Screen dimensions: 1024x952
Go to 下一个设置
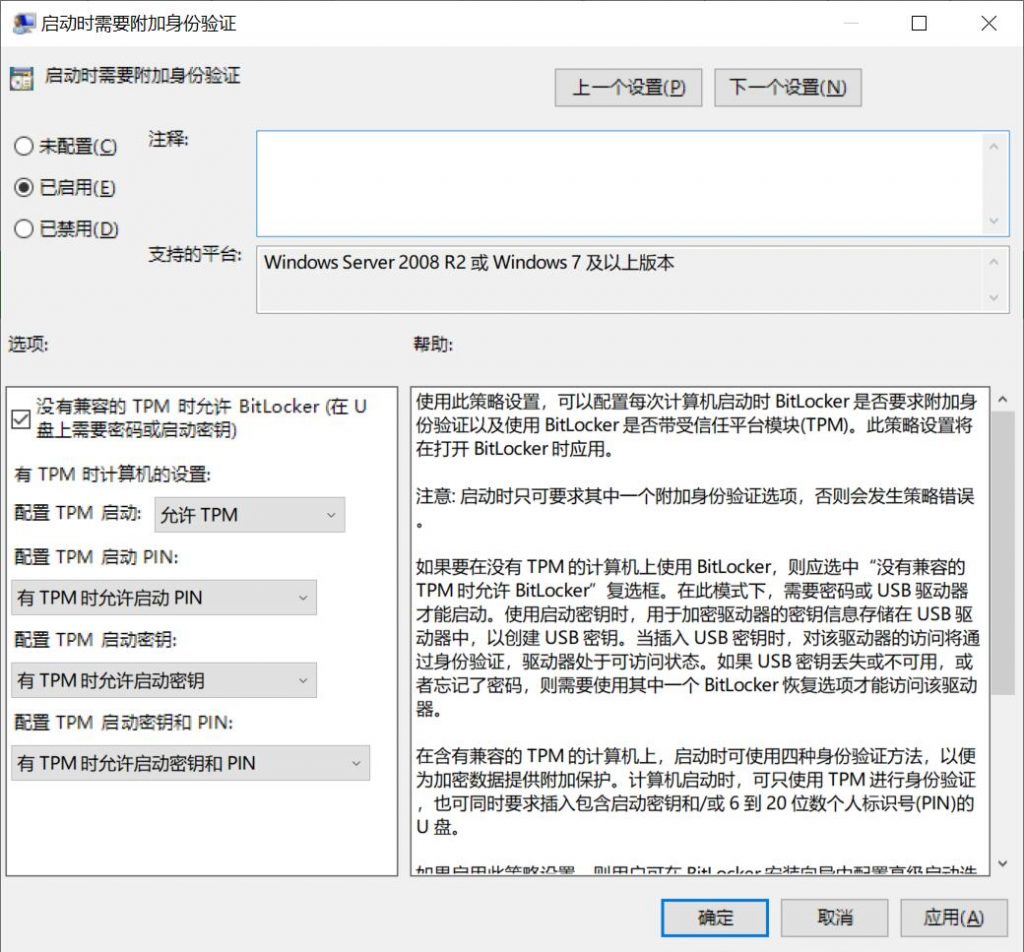787,88
